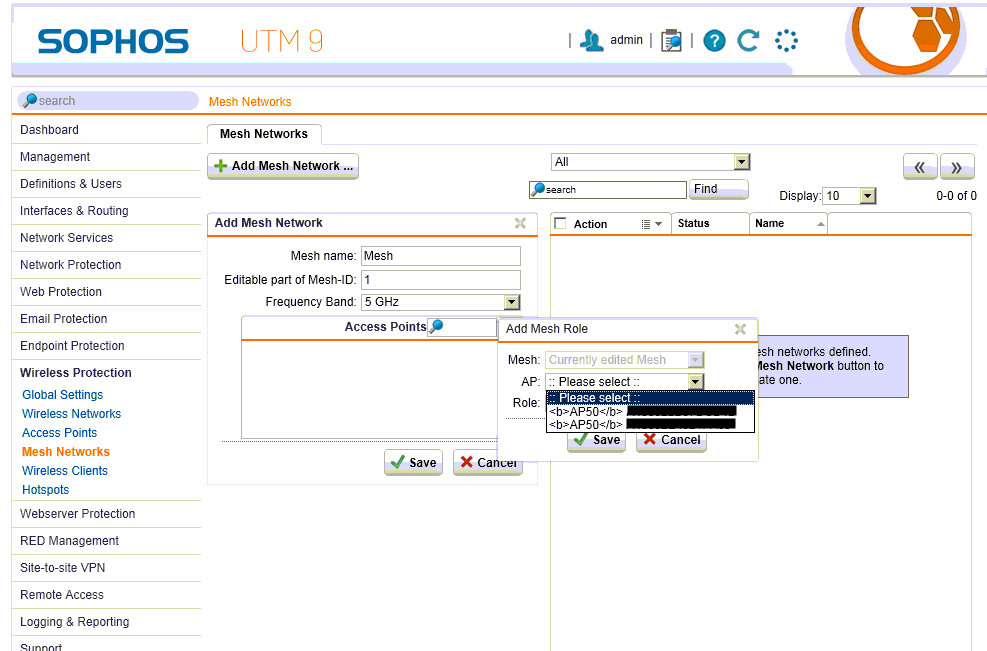Click the Sophos logo
The width and height of the screenshot is (987, 651).
coord(113,42)
